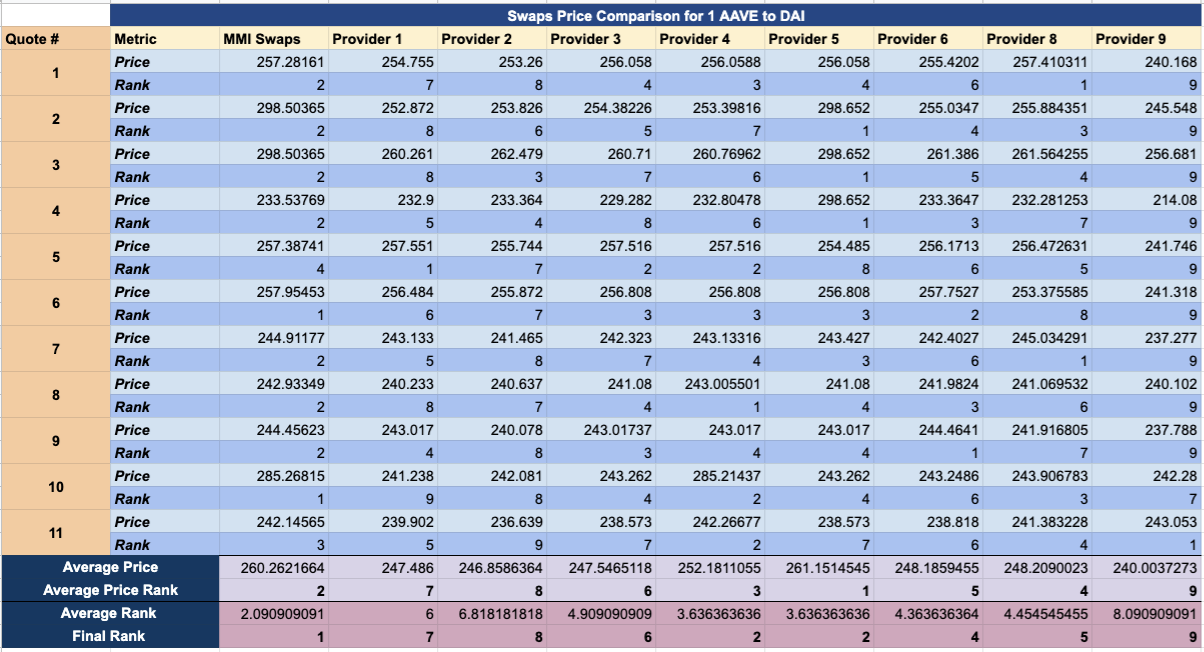Select Provider 4 price 285.21437

coord(710,476)
